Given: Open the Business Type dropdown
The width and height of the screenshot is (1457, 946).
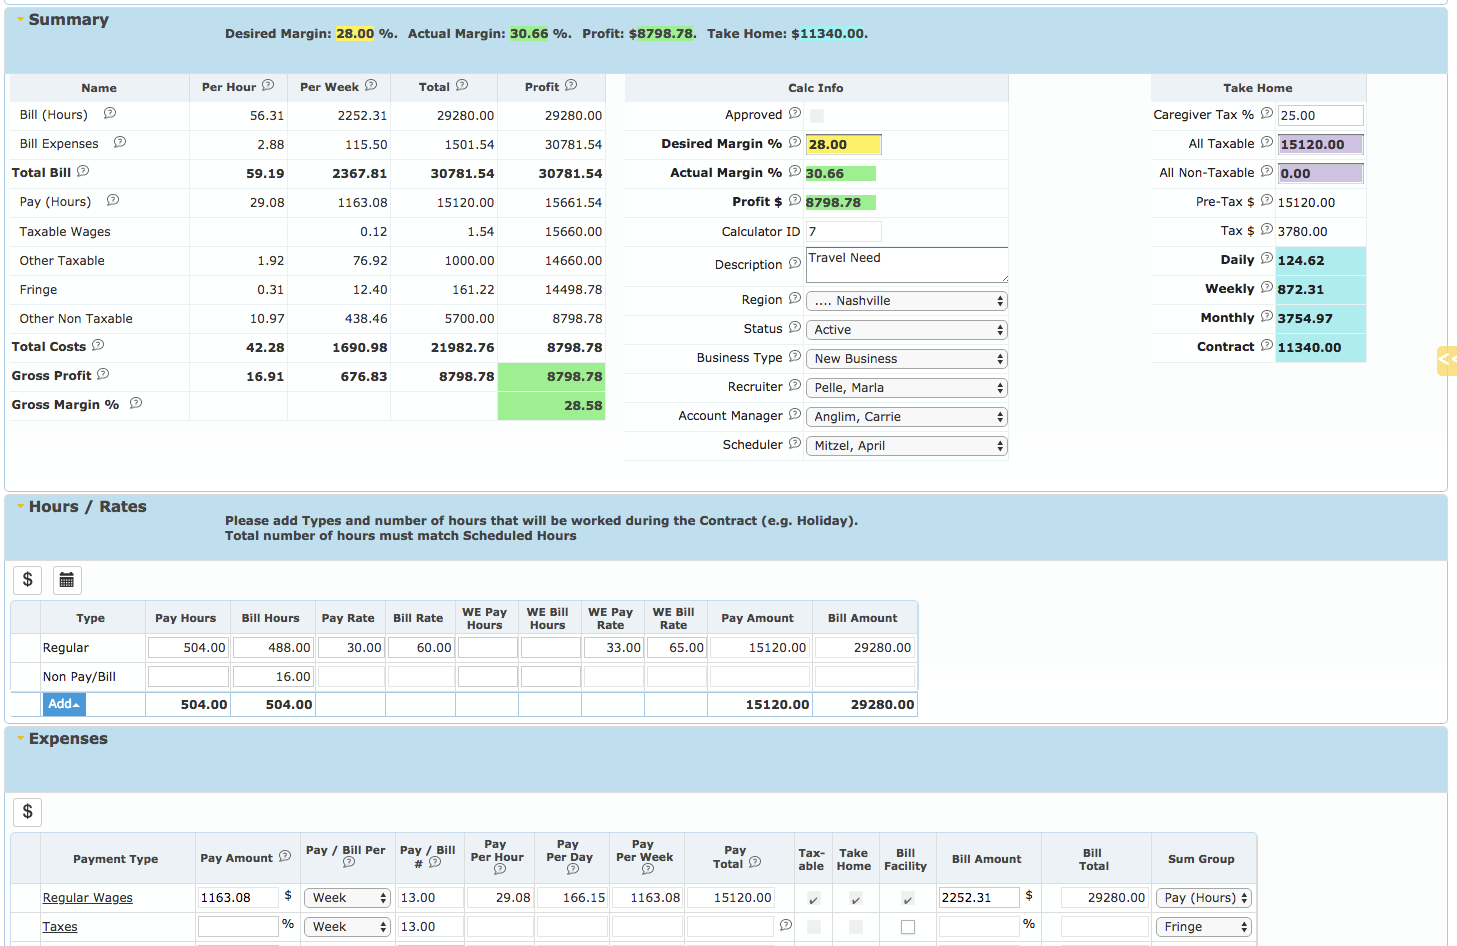Looking at the screenshot, I should 907,359.
